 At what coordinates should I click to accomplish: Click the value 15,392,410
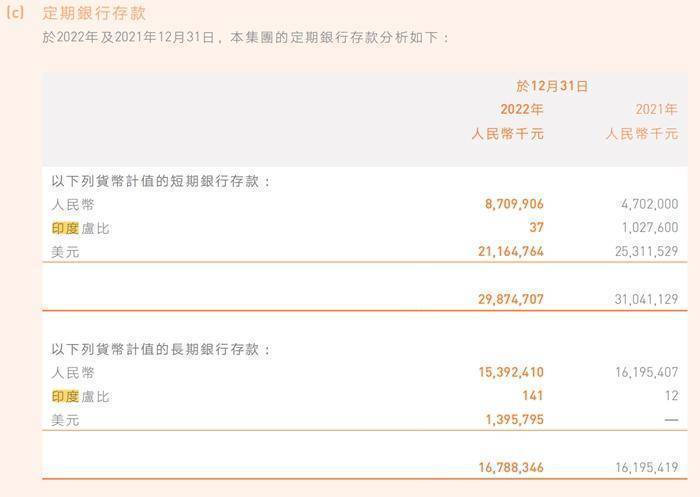coord(511,372)
